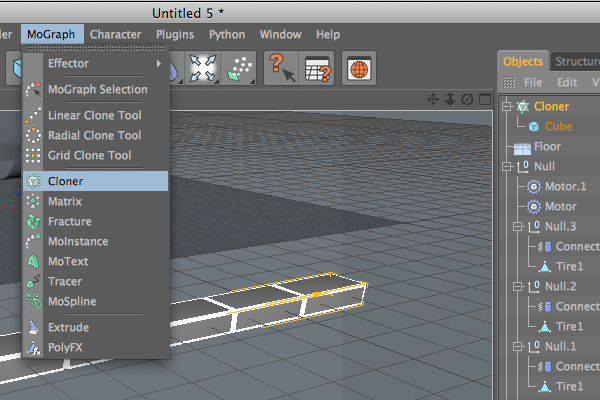Switch to the Objects tab

coord(523,61)
